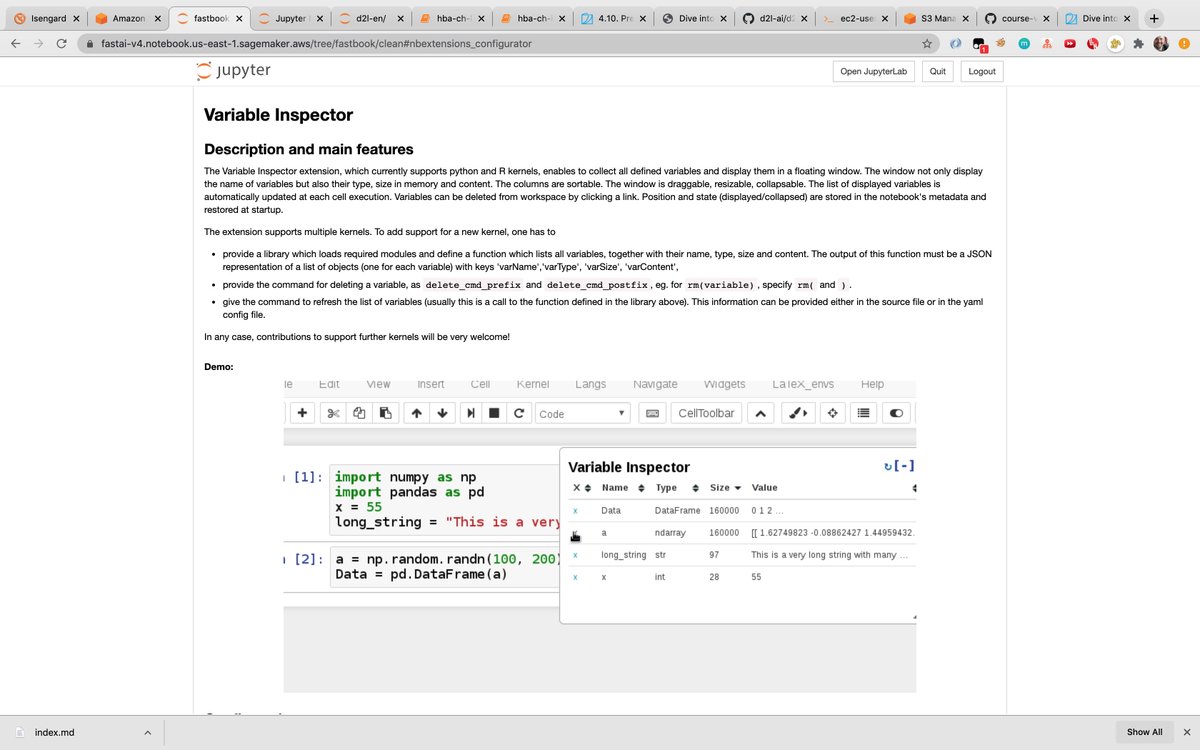Bookmark this page with the star icon
The image size is (1200, 750).
[x=927, y=43]
